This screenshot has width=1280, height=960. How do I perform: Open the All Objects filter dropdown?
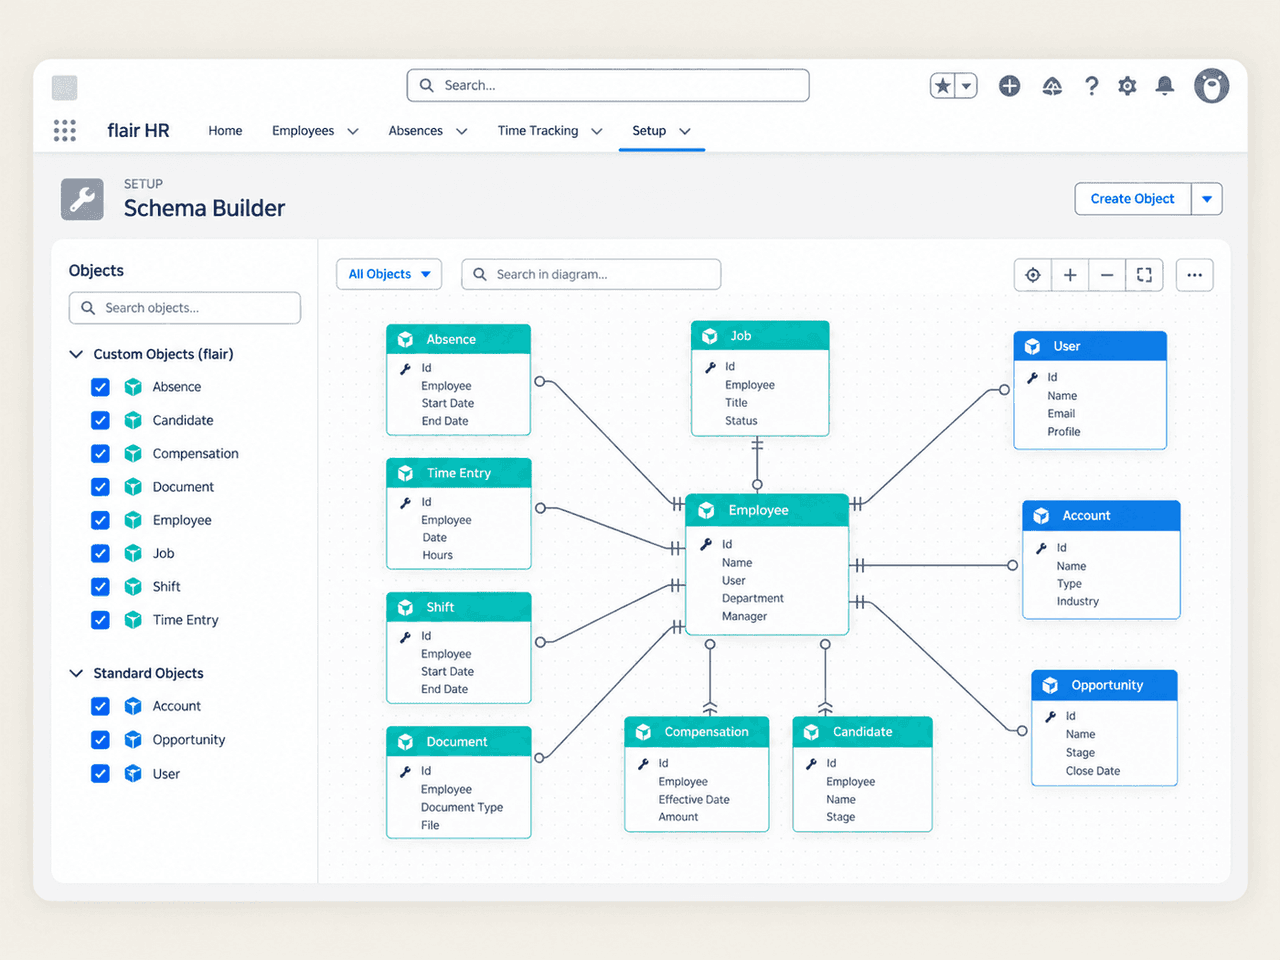[x=389, y=274]
